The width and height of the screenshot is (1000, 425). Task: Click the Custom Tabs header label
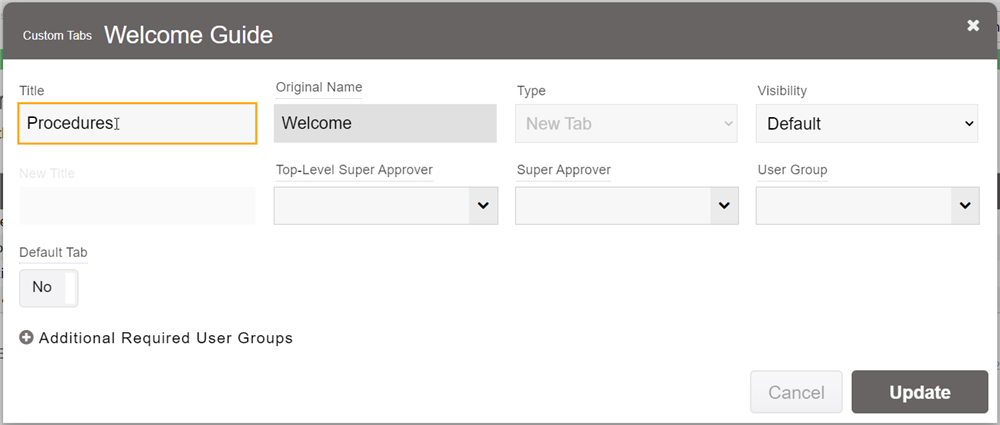point(58,35)
